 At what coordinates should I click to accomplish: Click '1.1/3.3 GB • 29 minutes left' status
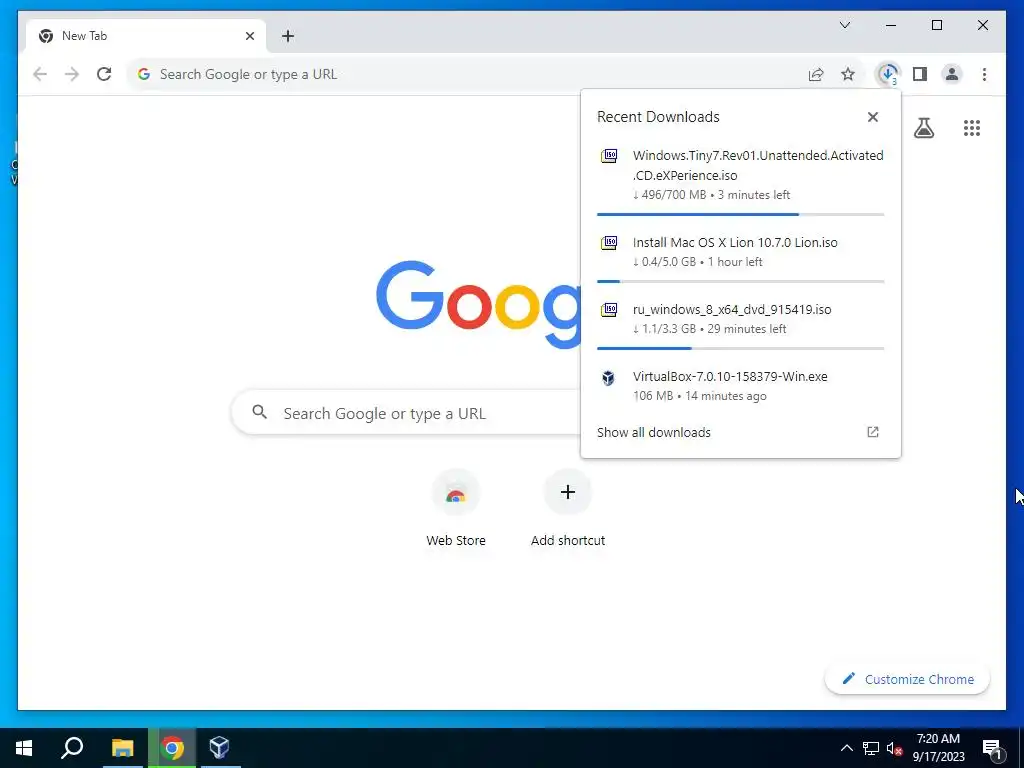tap(709, 329)
